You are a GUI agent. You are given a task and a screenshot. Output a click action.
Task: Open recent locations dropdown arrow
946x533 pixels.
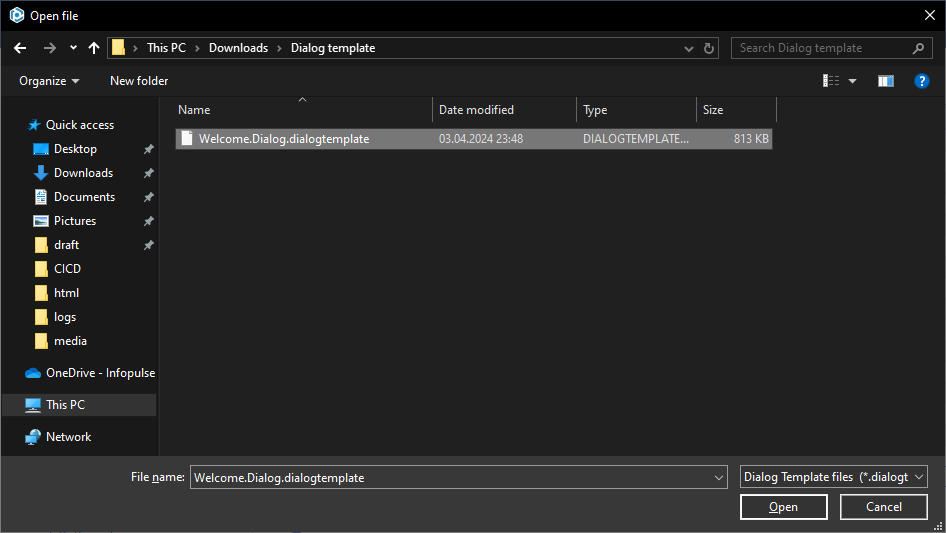(73, 48)
